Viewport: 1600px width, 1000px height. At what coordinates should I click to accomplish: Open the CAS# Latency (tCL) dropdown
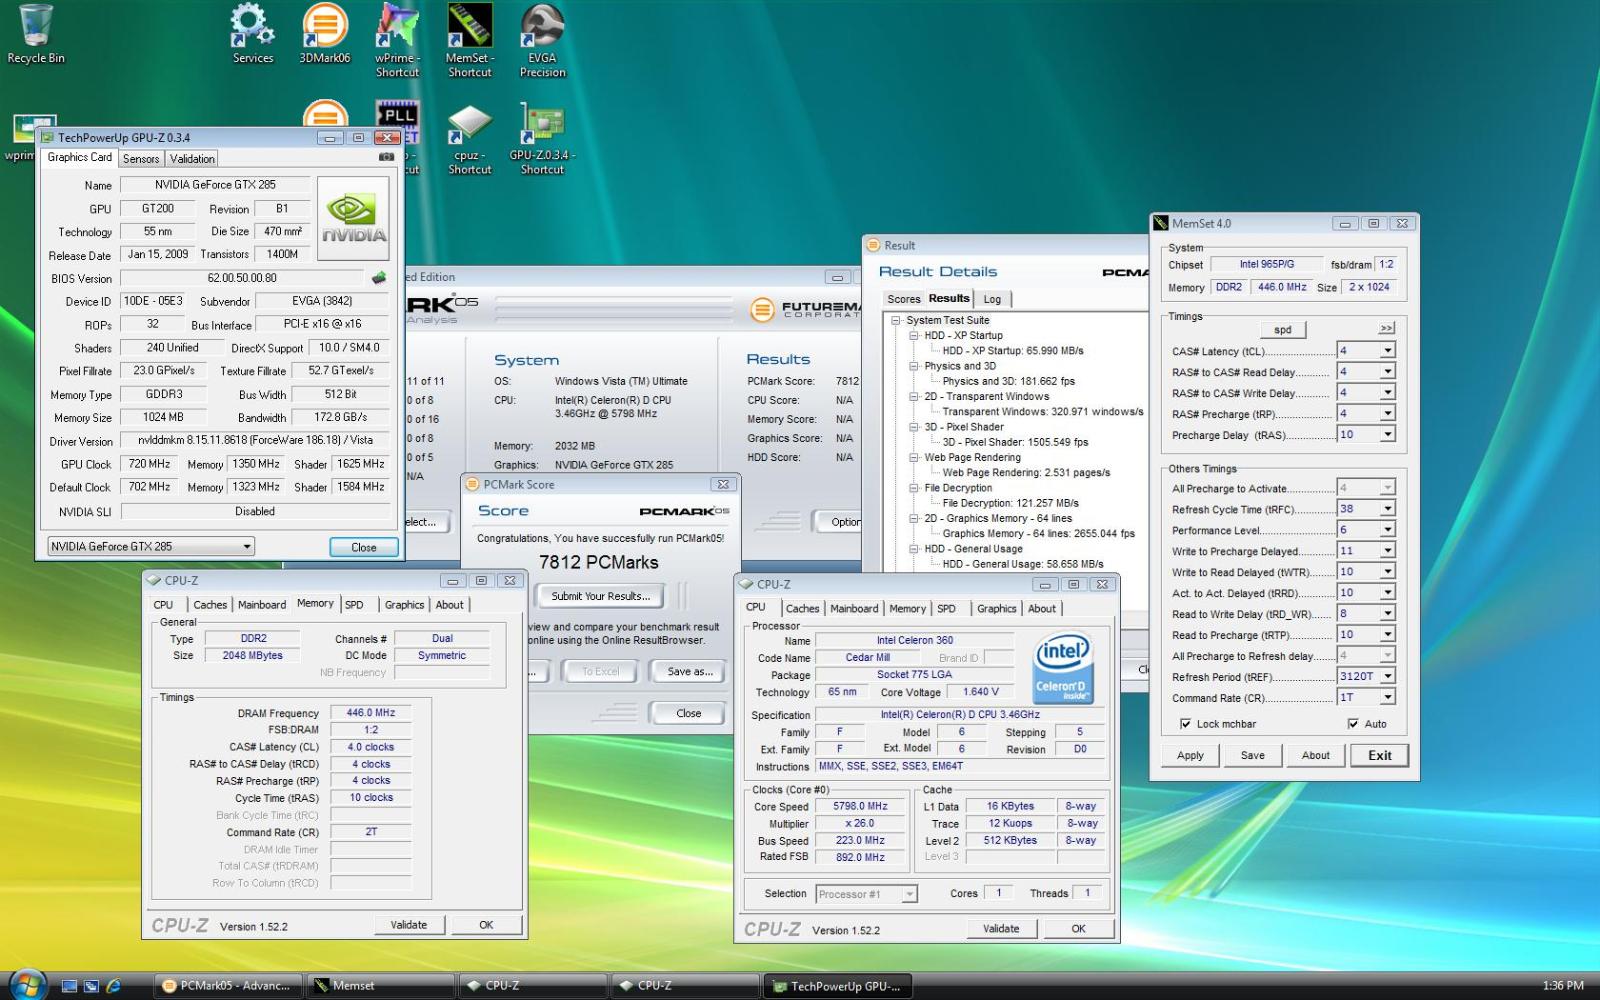[x=1387, y=351]
